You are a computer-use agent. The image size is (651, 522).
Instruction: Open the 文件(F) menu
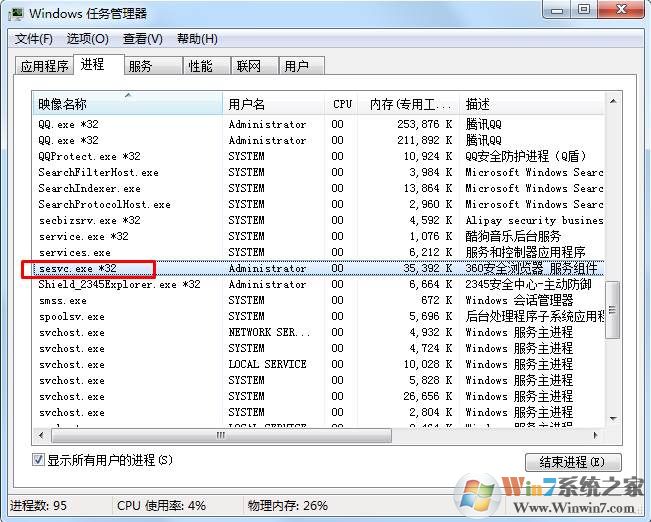(34, 39)
